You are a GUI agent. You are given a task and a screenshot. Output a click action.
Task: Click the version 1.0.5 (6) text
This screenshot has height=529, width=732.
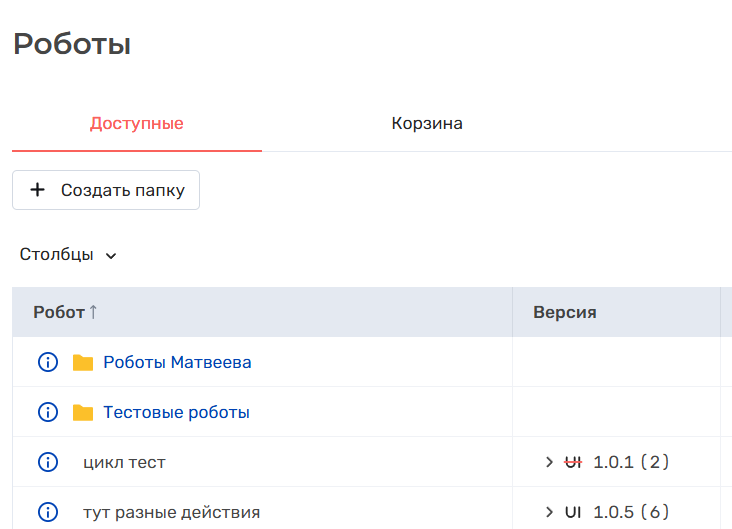click(x=631, y=512)
